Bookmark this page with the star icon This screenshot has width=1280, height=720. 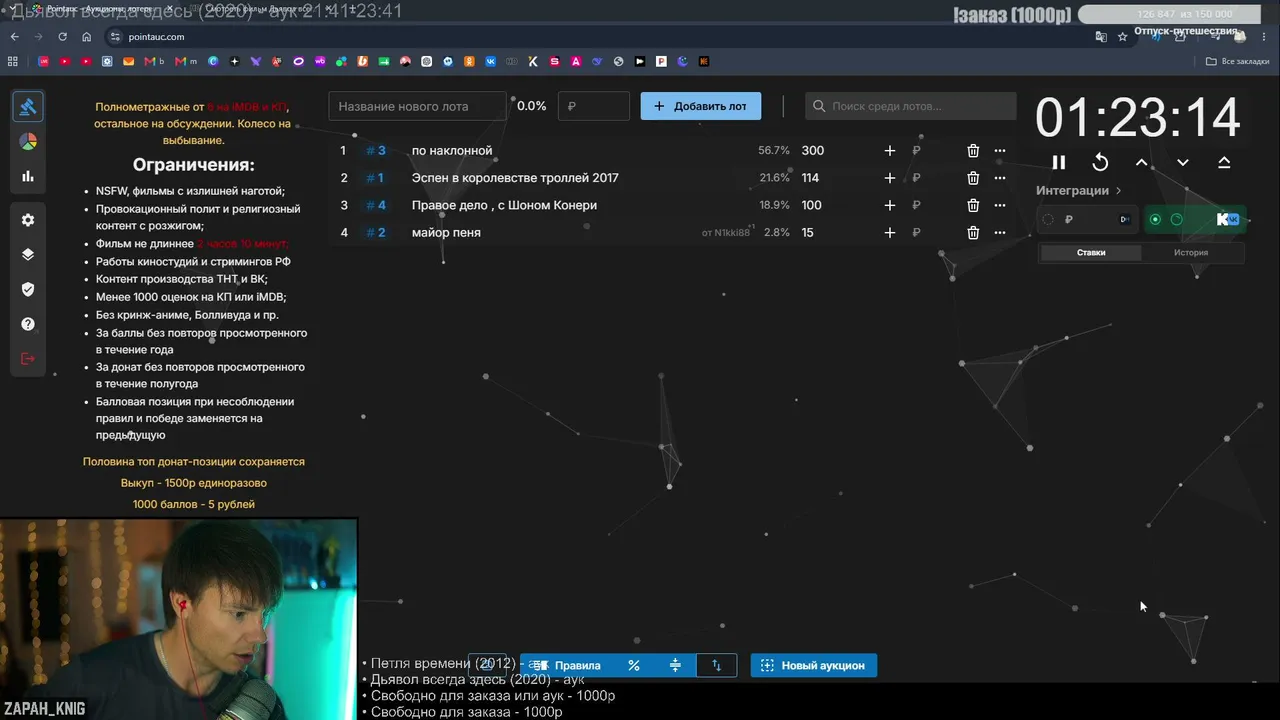1123,37
